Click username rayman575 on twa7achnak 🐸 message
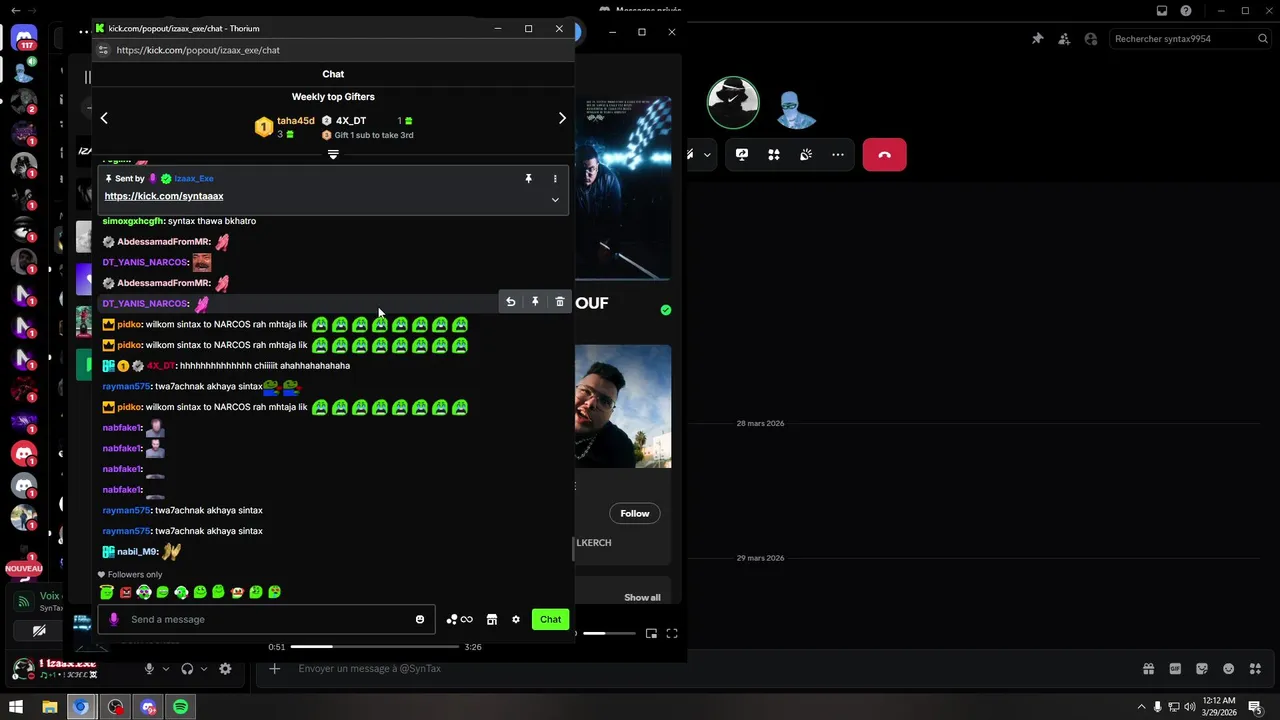The width and height of the screenshot is (1280, 720). click(x=126, y=386)
